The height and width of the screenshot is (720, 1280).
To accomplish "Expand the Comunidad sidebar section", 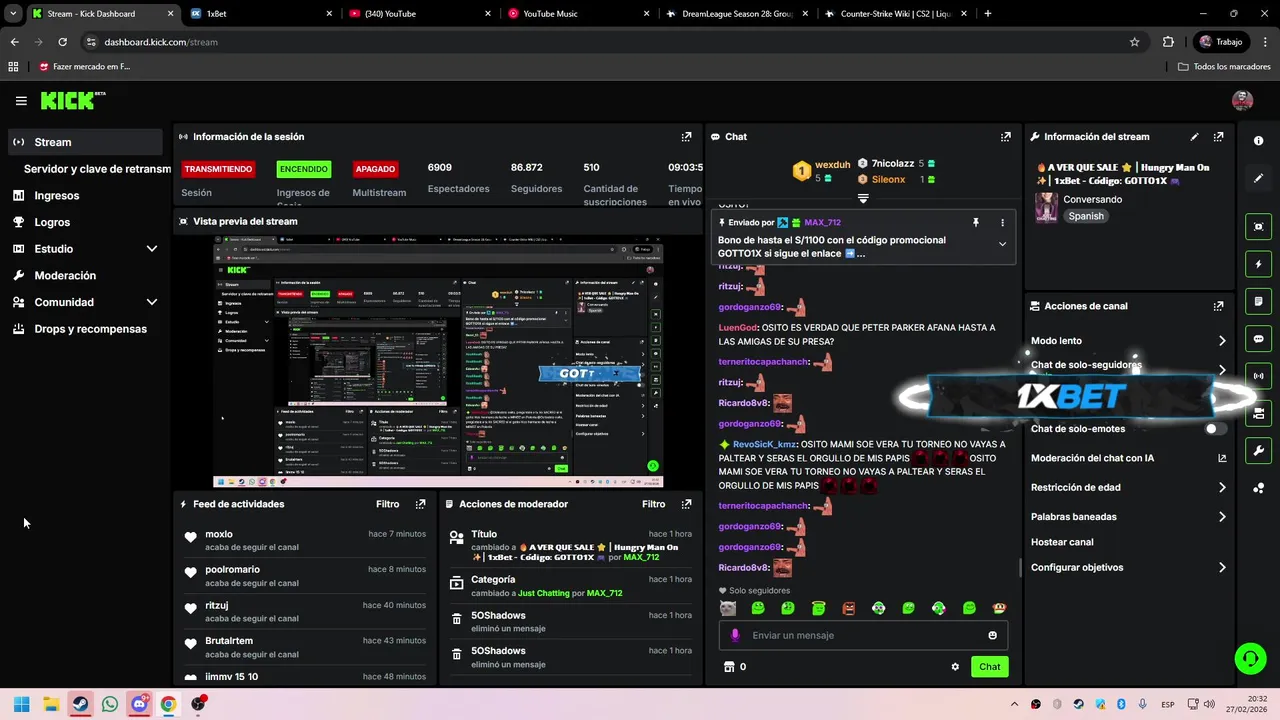I will (x=152, y=302).
